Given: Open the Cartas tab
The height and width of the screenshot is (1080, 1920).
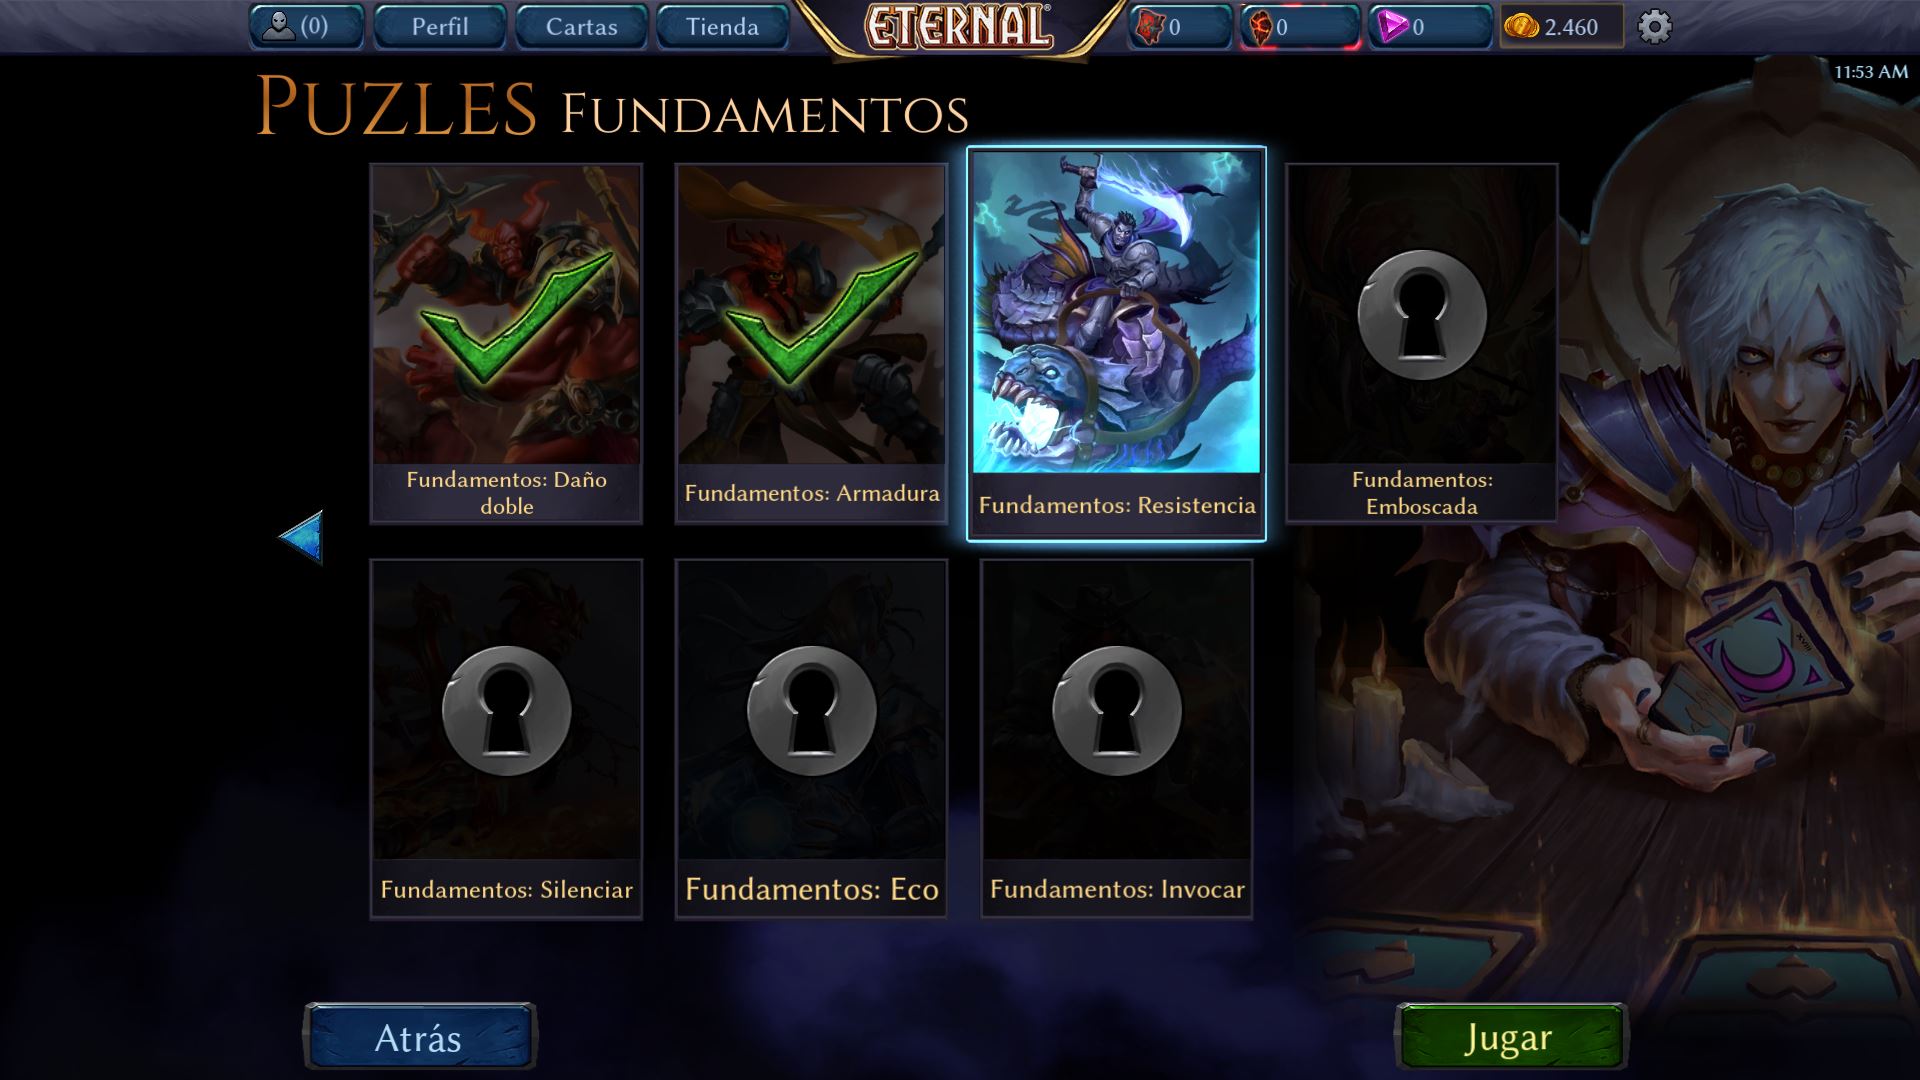Looking at the screenshot, I should pos(581,27).
